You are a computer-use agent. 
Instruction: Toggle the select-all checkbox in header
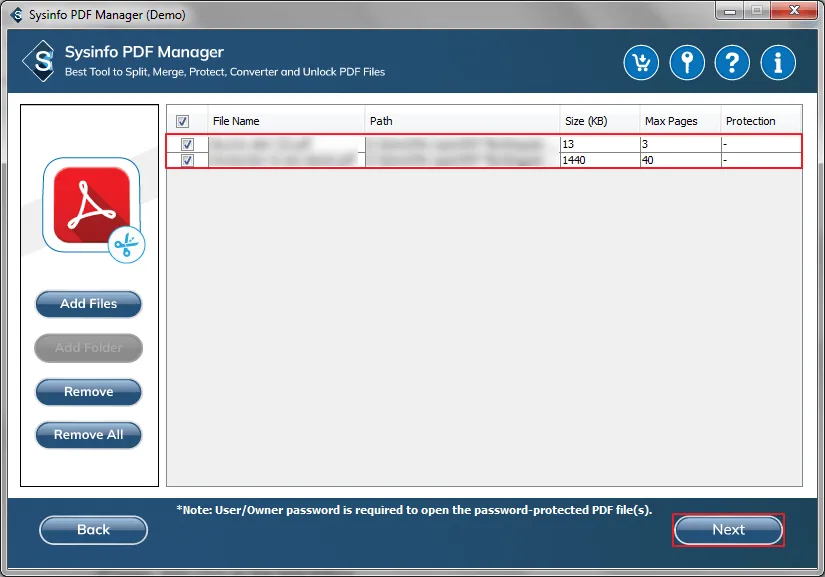[183, 122]
